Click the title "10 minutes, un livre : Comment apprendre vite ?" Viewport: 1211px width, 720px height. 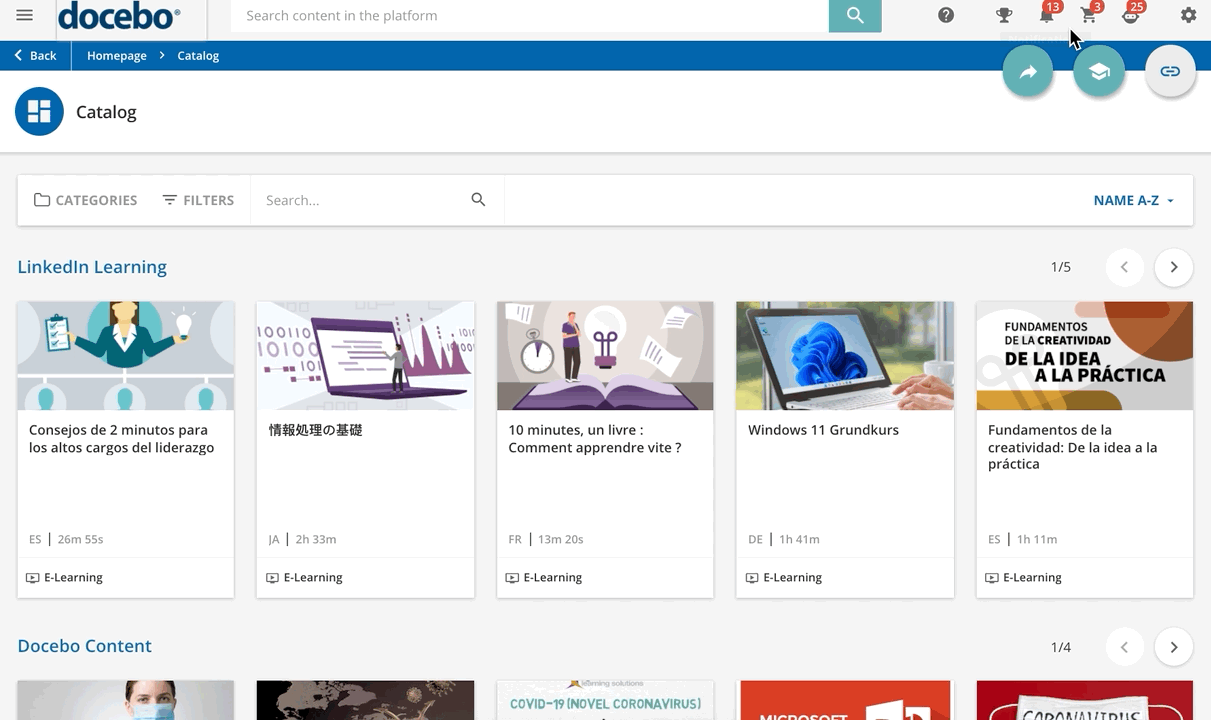click(x=595, y=439)
